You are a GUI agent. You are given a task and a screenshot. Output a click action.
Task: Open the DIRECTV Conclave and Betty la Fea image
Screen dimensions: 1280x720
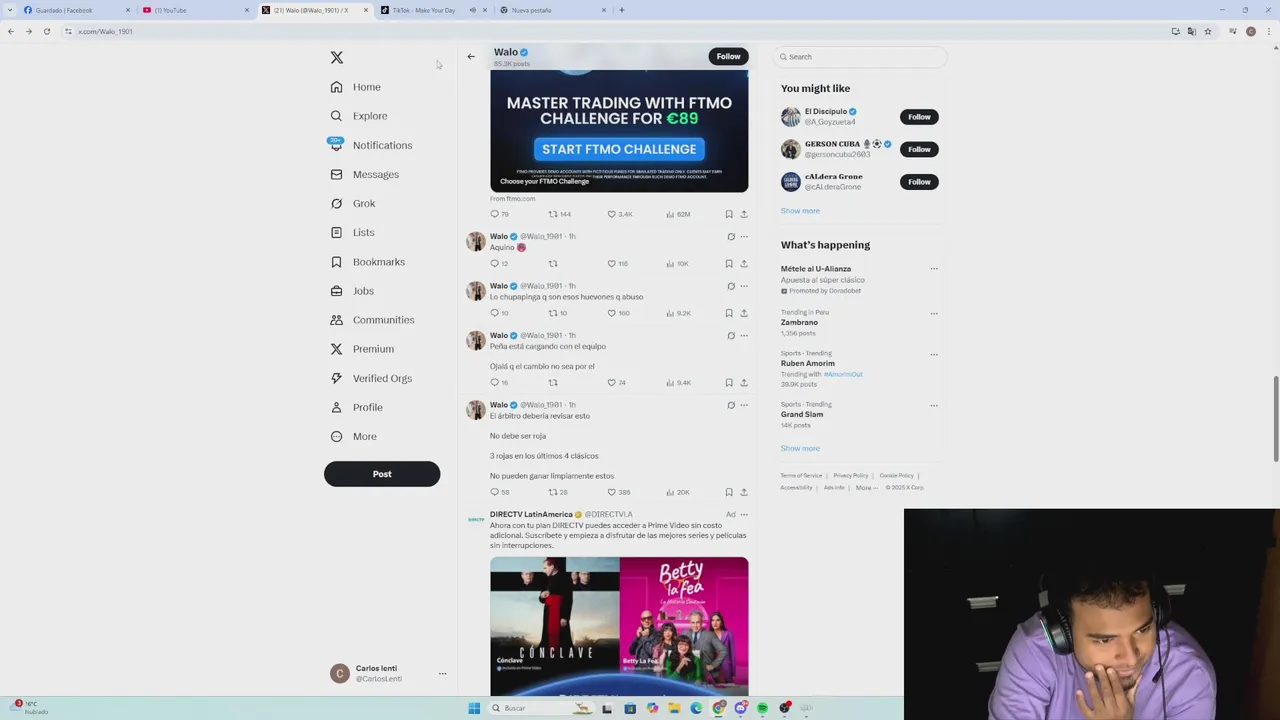[619, 626]
